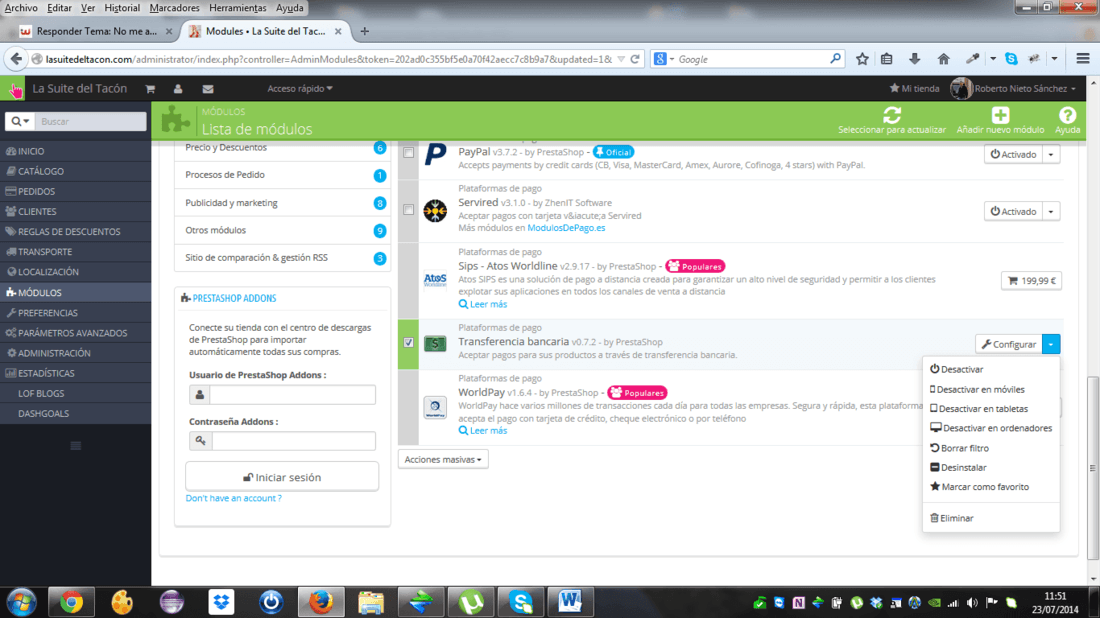
Task: Tick the Servired module checkbox
Action: [x=408, y=210]
